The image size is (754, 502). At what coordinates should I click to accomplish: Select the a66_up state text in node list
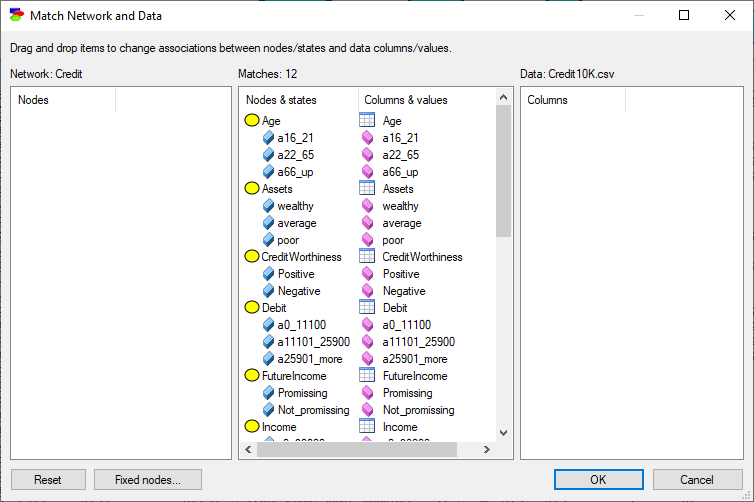(295, 172)
